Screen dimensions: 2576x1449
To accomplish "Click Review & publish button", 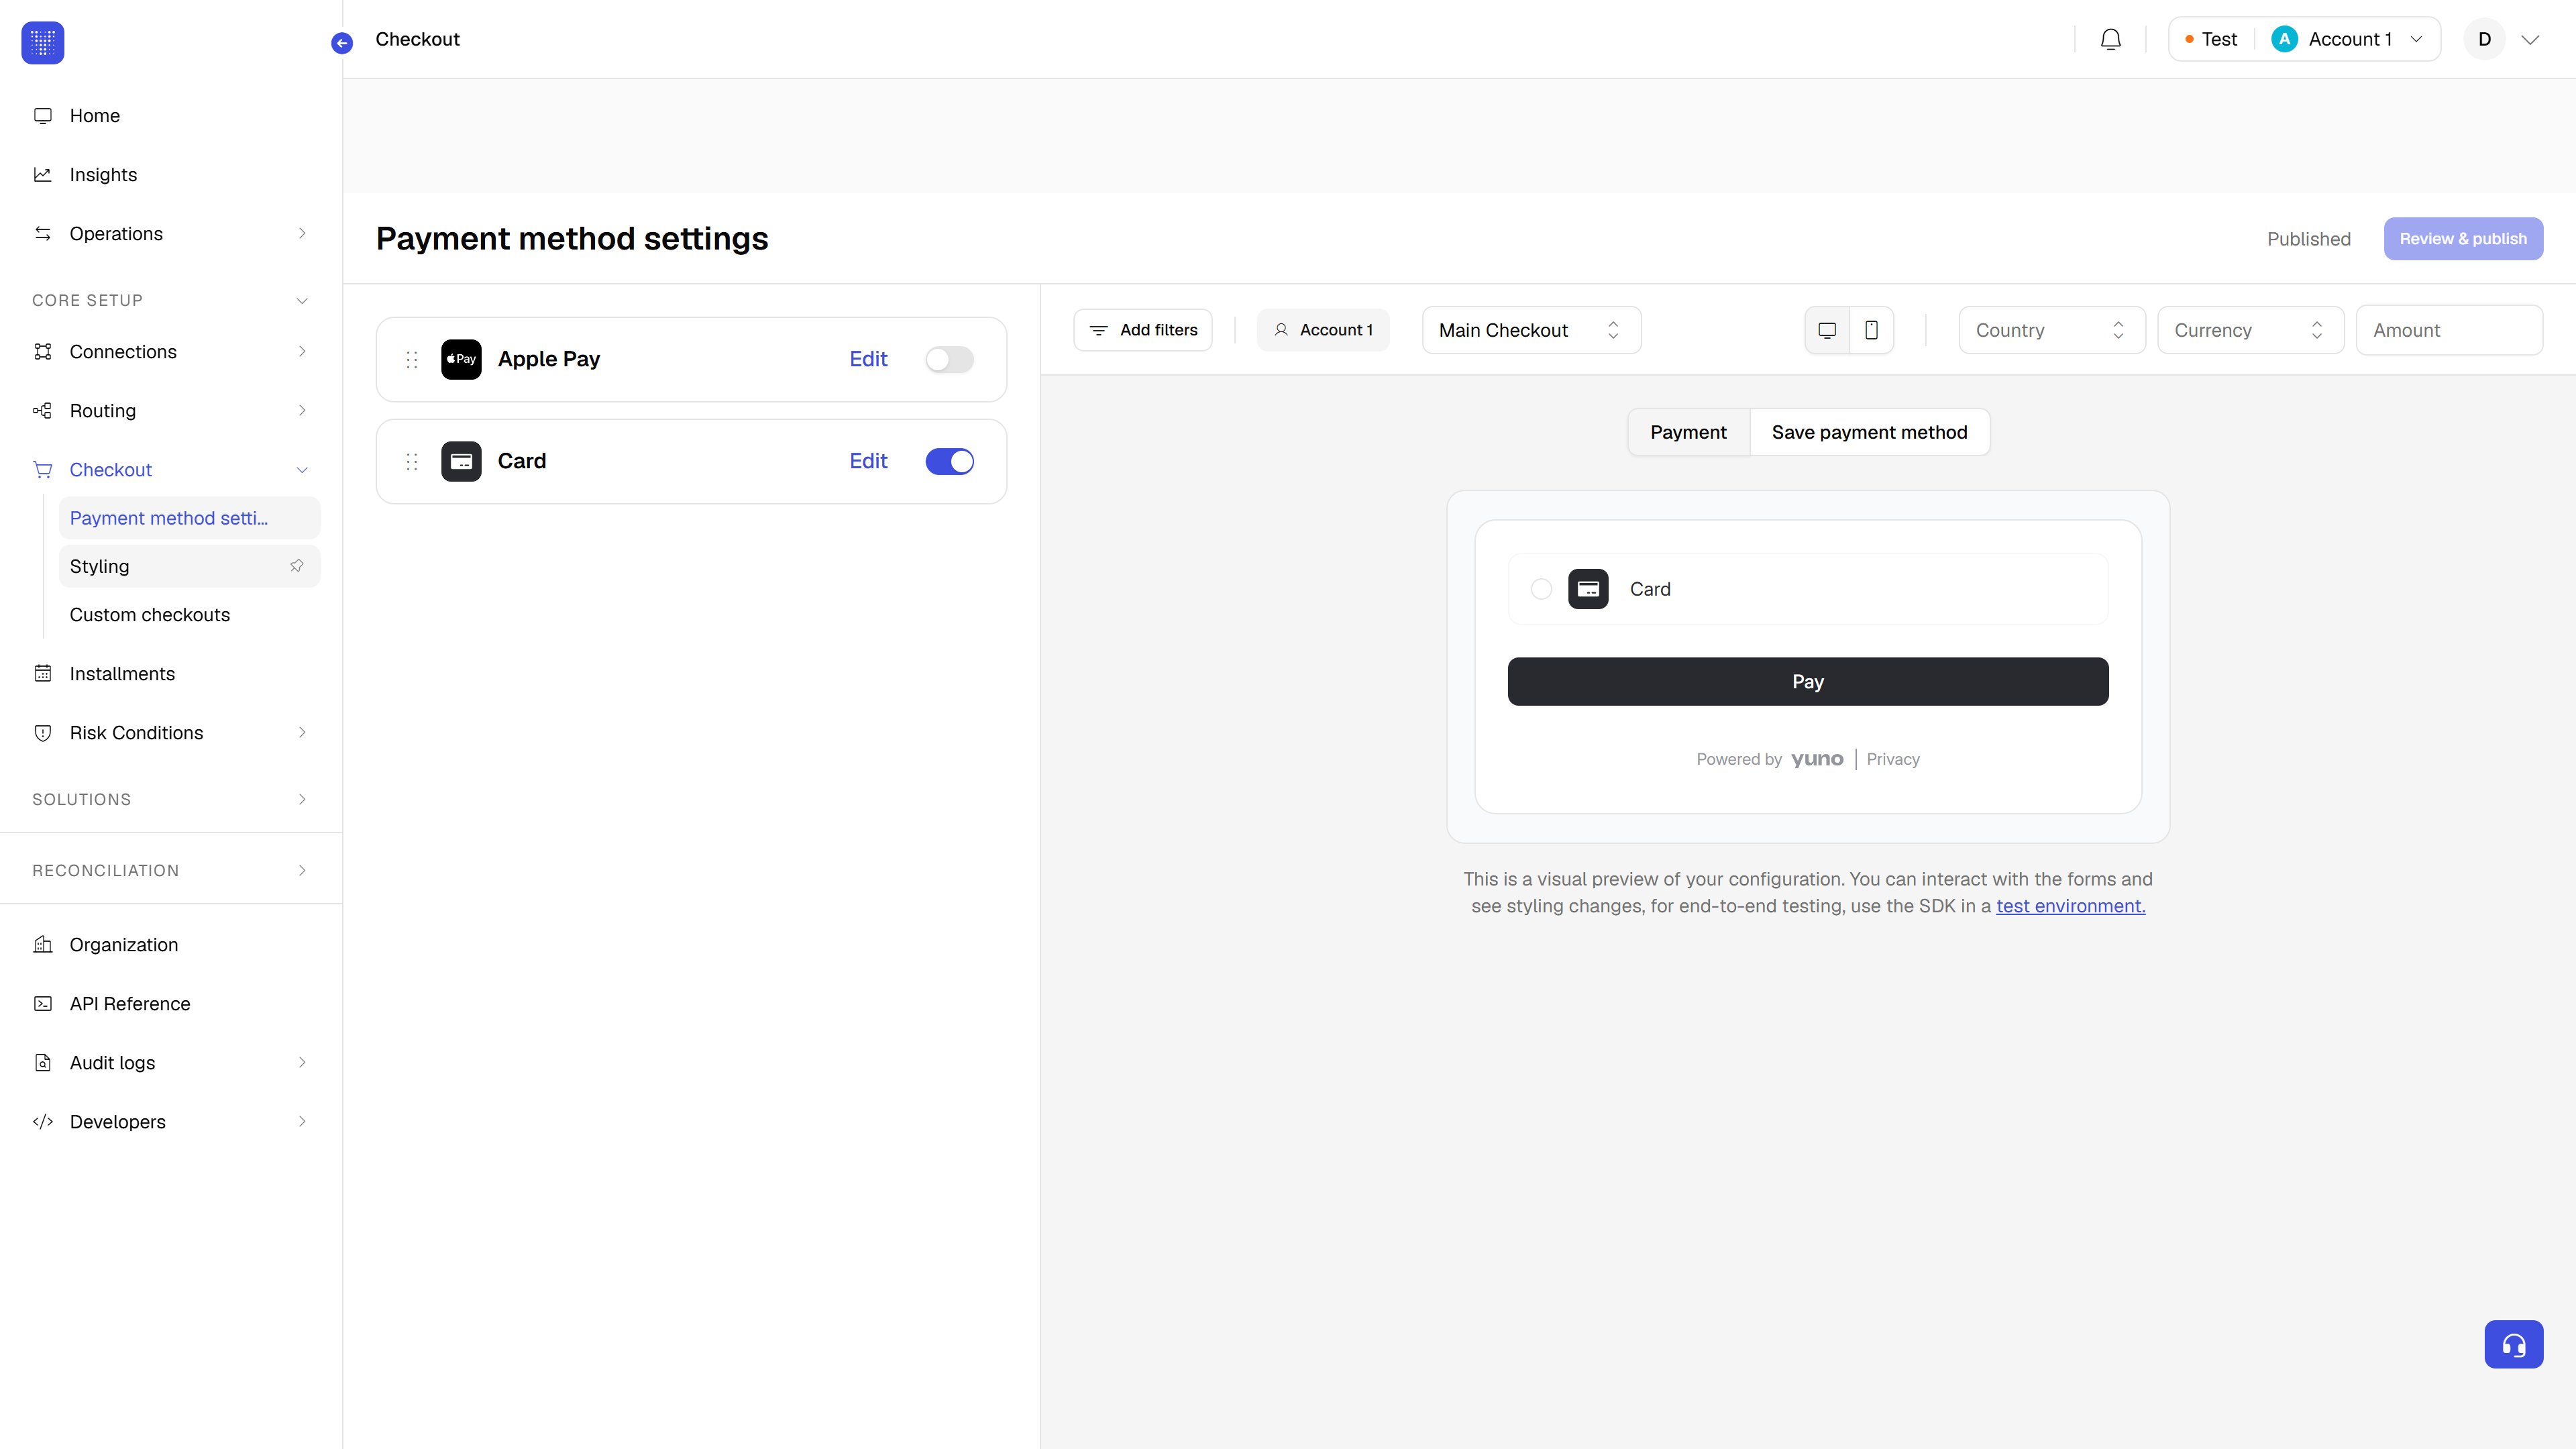I will pos(2463,239).
